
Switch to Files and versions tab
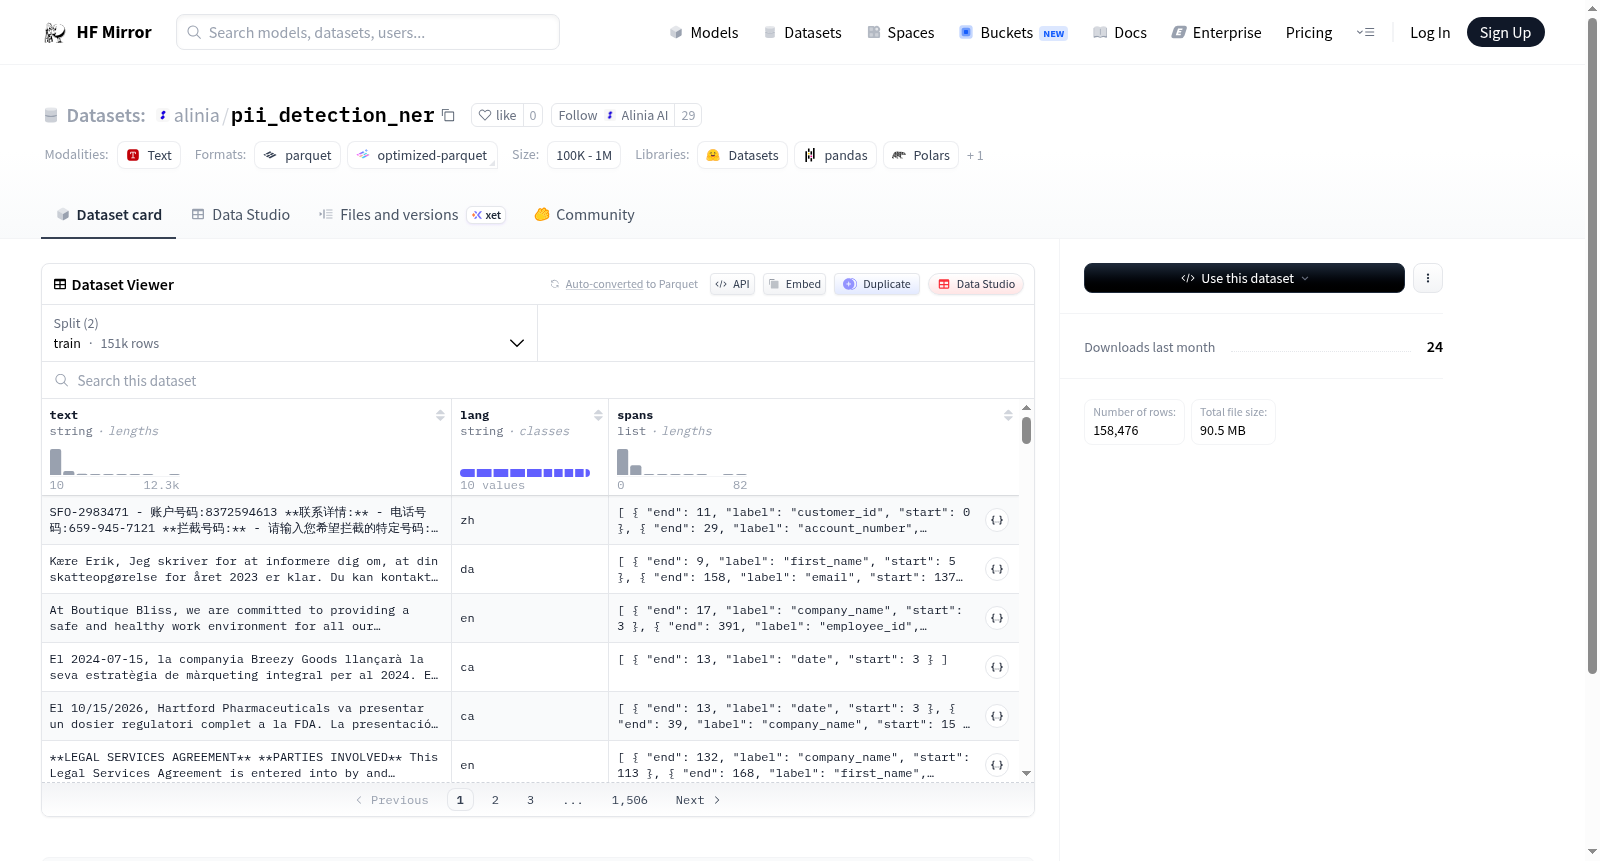coord(412,214)
